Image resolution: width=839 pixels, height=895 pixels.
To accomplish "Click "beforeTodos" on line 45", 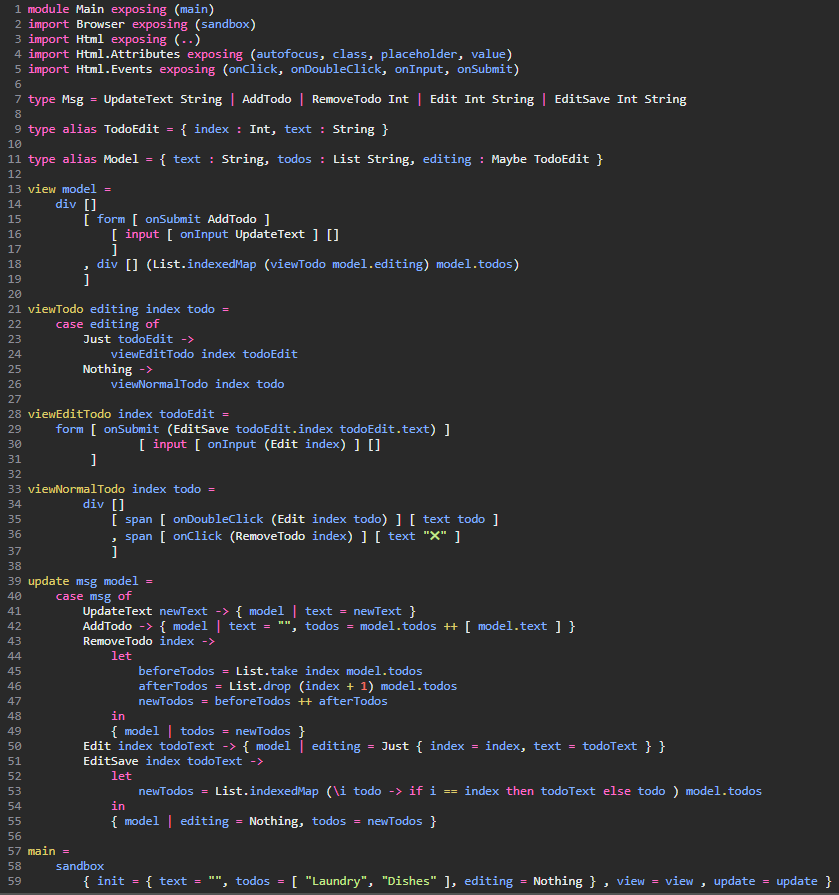I will pos(176,671).
